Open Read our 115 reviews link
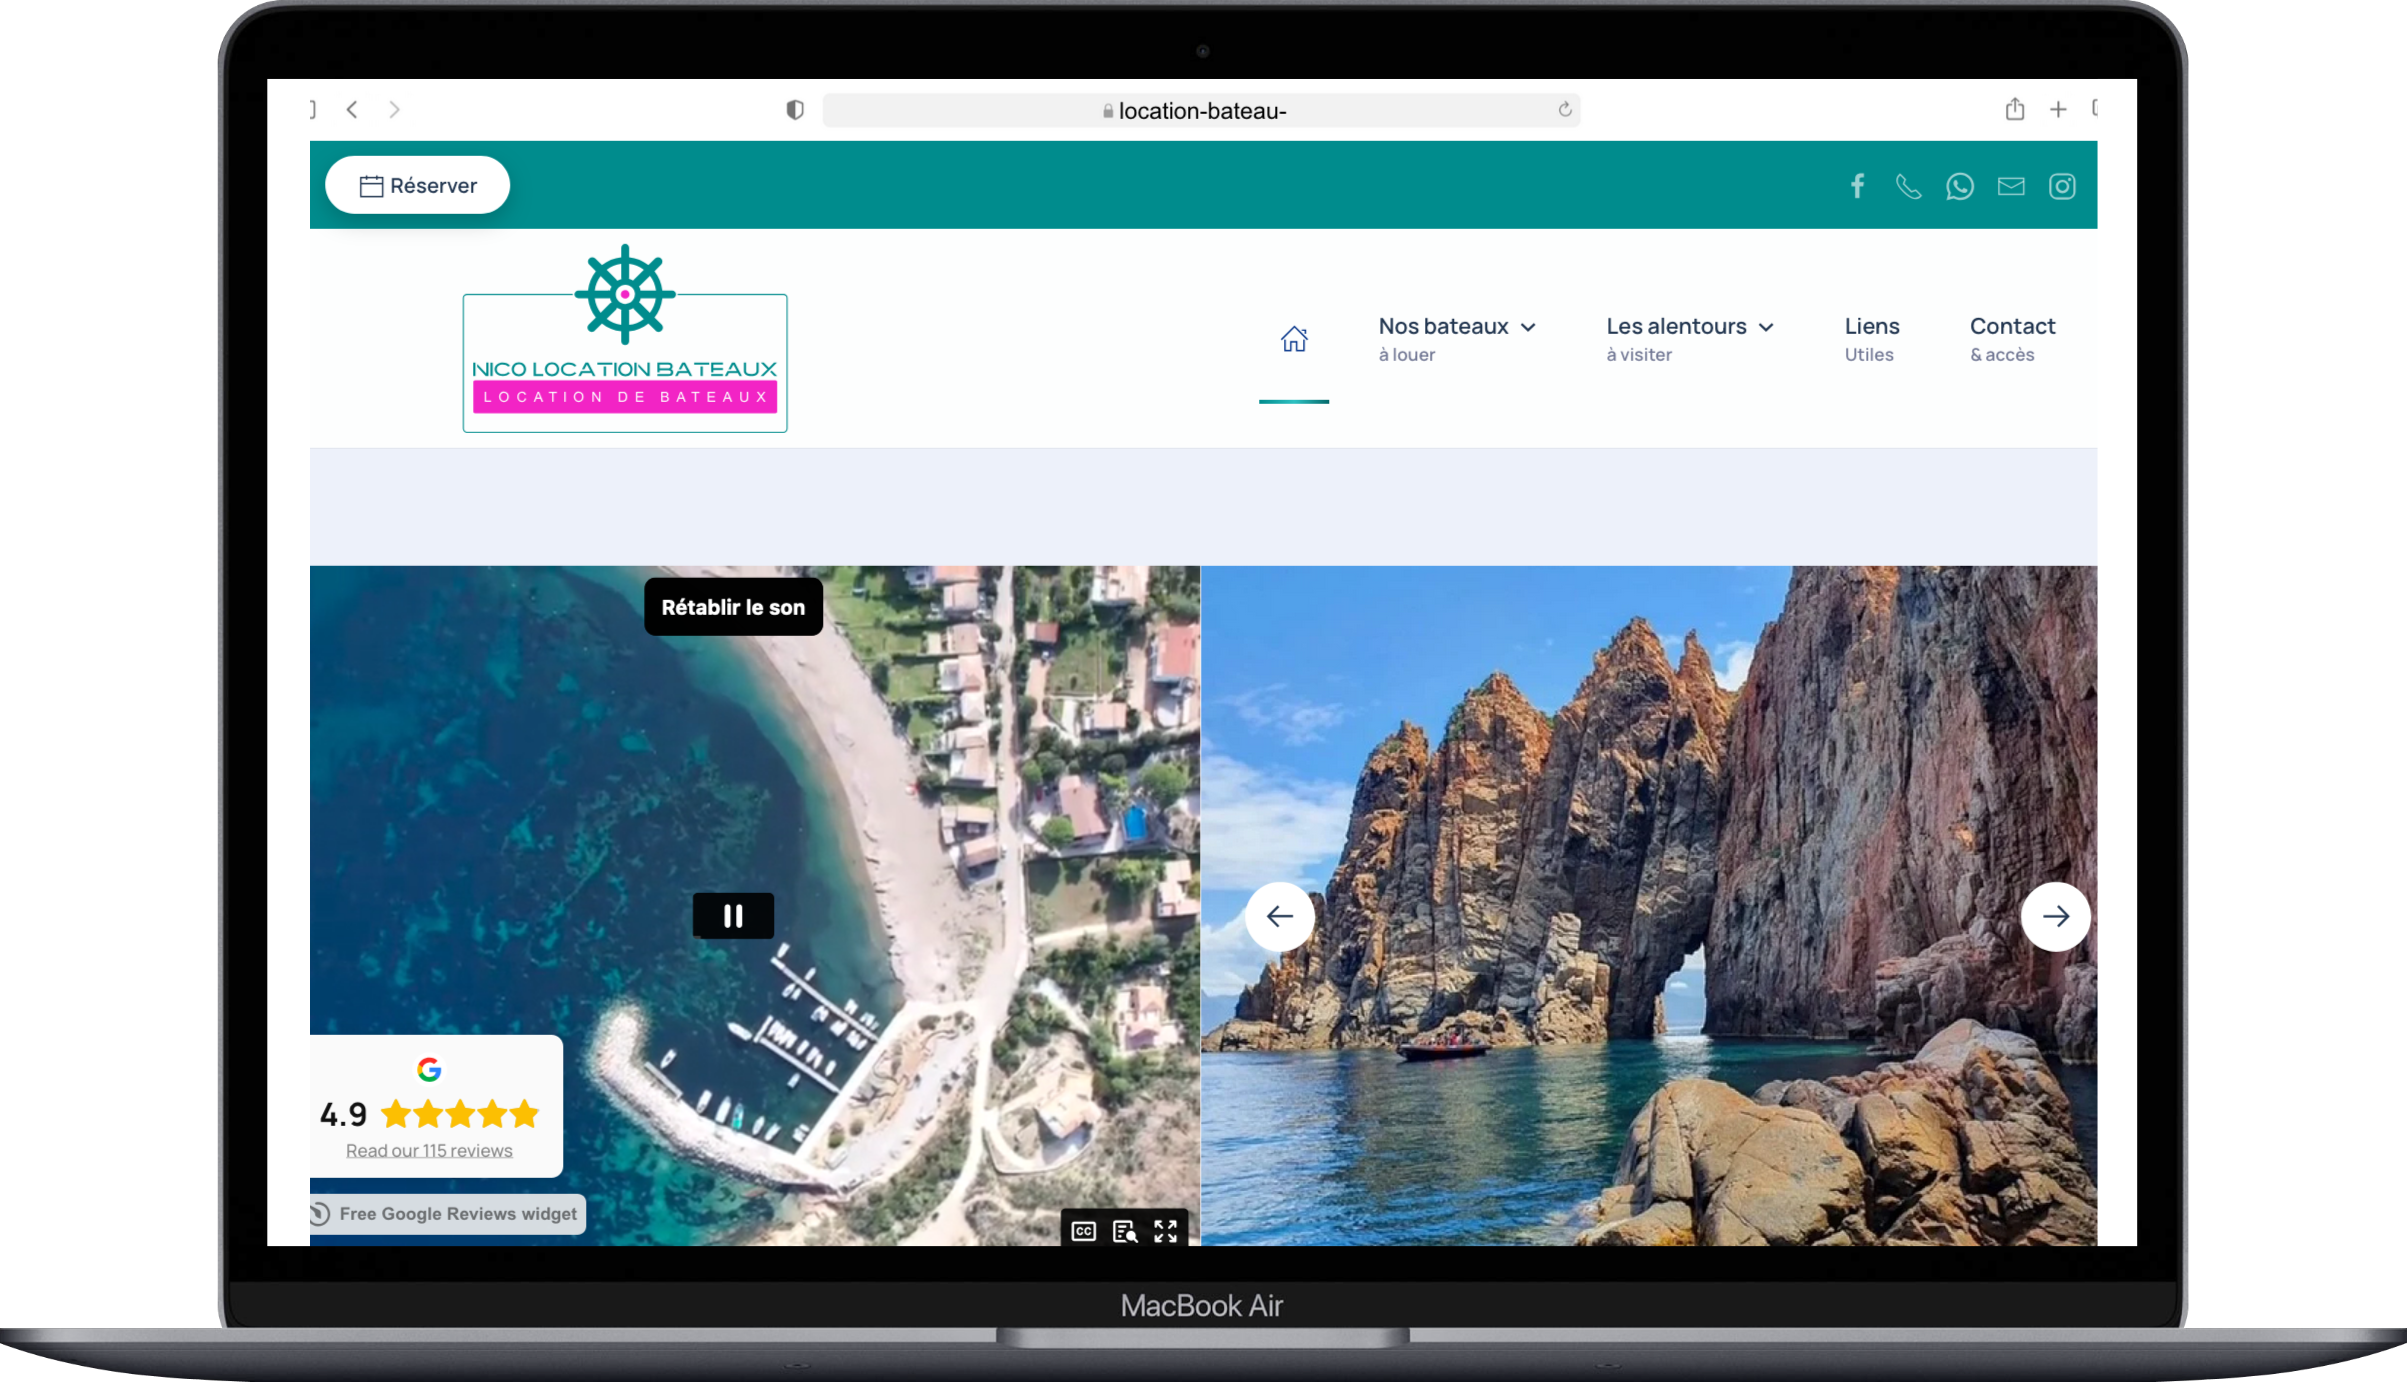This screenshot has height=1382, width=2407. click(x=429, y=1151)
